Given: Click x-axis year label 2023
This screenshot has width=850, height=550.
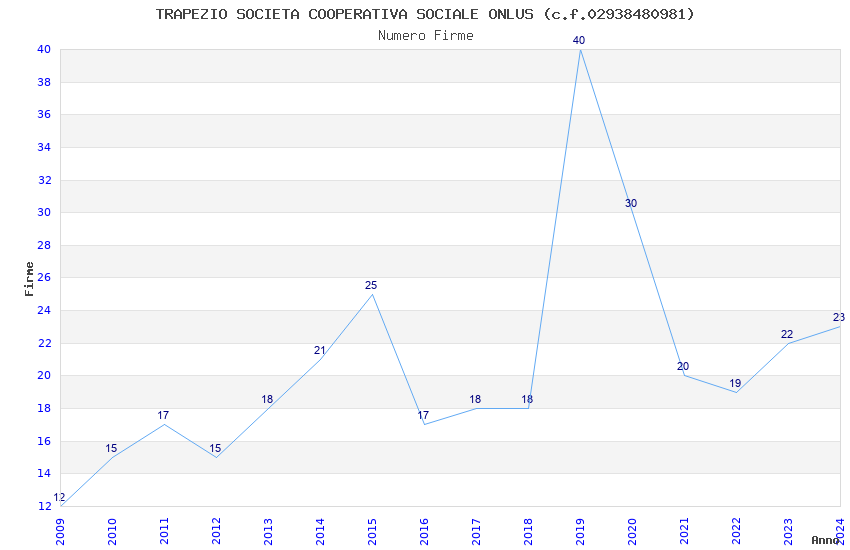Looking at the screenshot, I should coord(789,531).
